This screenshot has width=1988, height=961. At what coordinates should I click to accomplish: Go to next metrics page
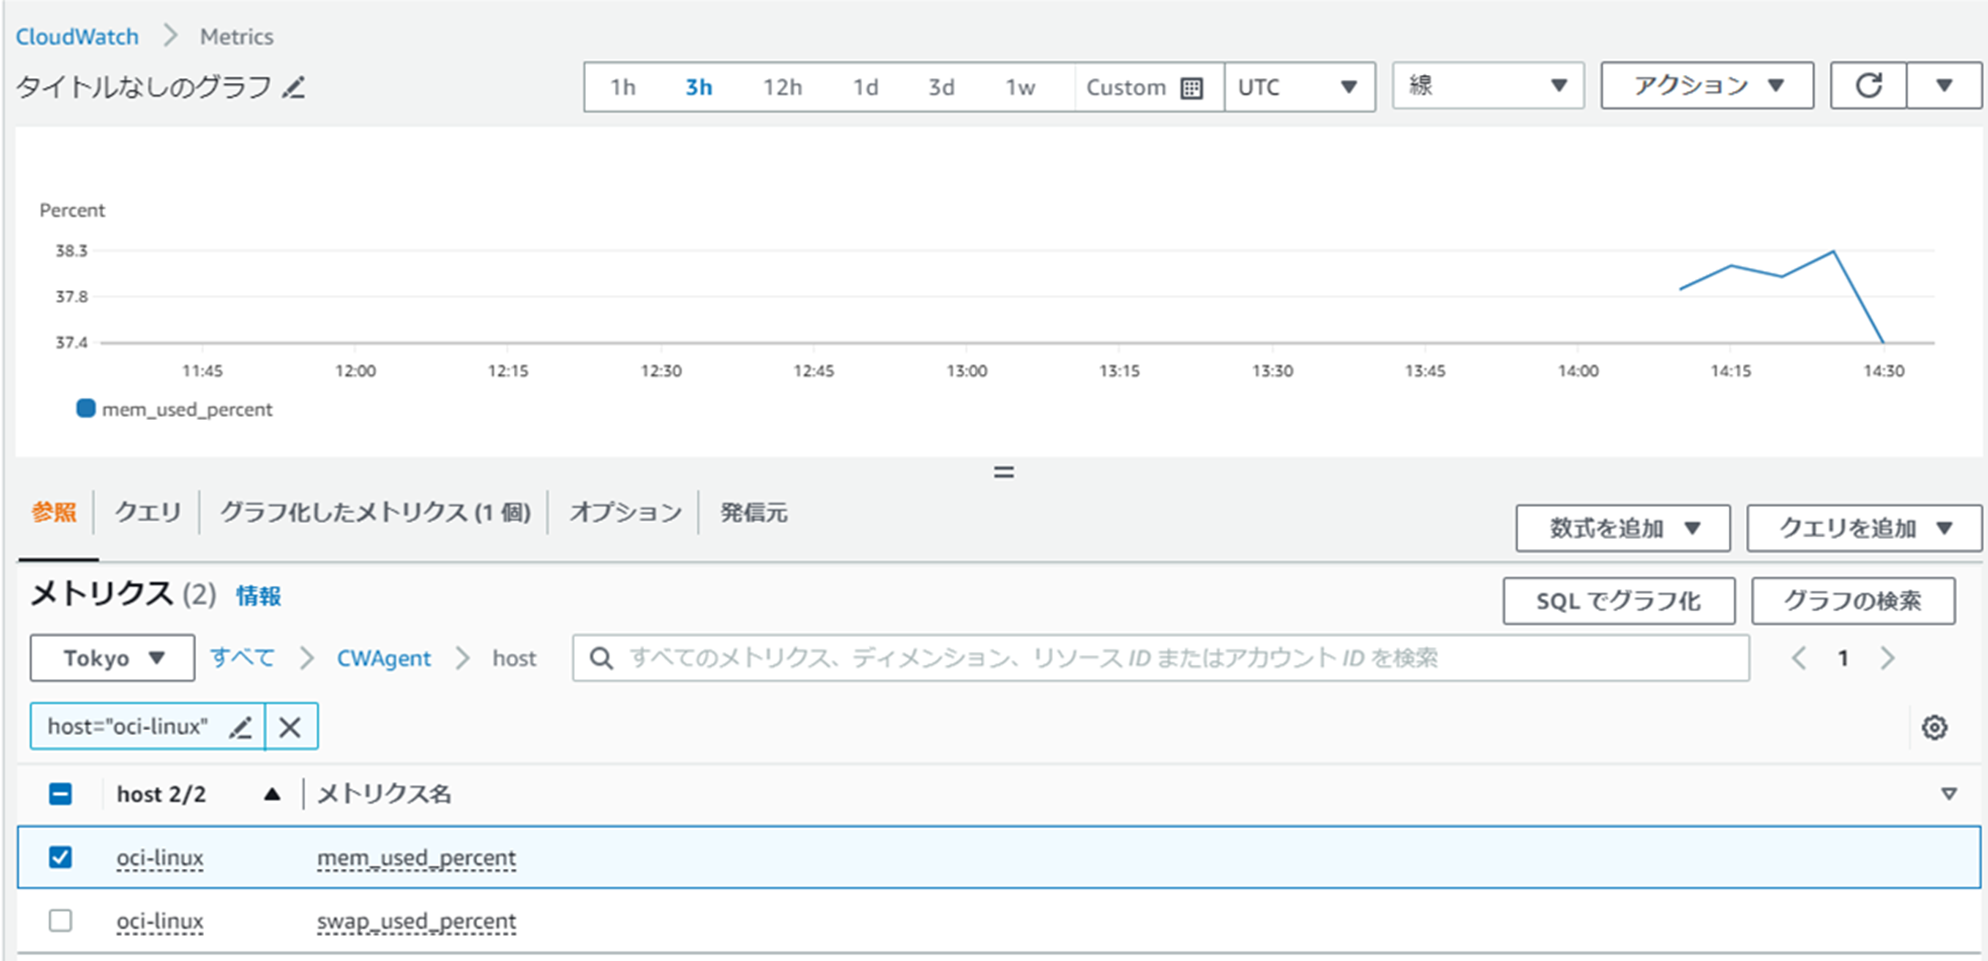(x=1887, y=658)
